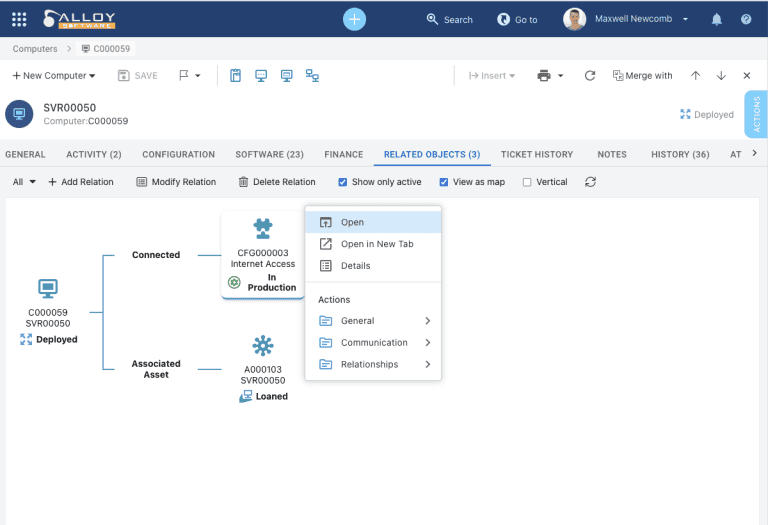Click the Internet Access configuration node icon
The image size is (768, 525).
coord(263,228)
